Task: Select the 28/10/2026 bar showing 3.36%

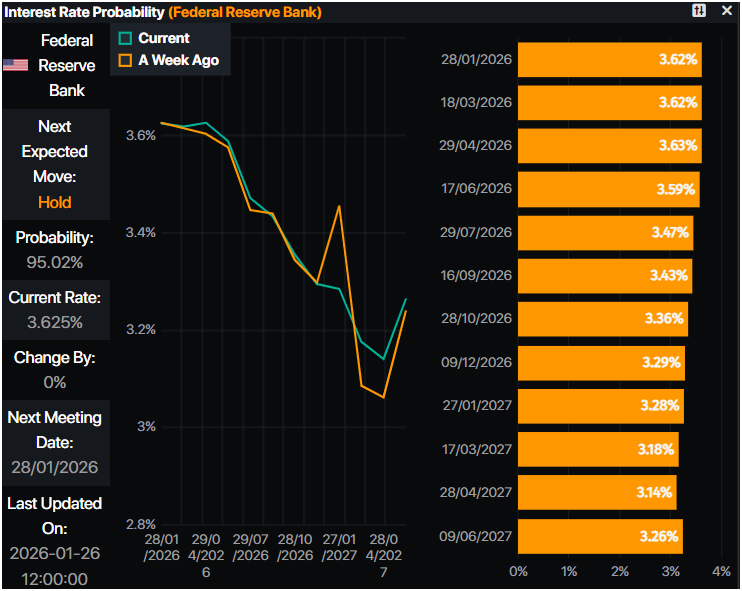Action: point(602,319)
